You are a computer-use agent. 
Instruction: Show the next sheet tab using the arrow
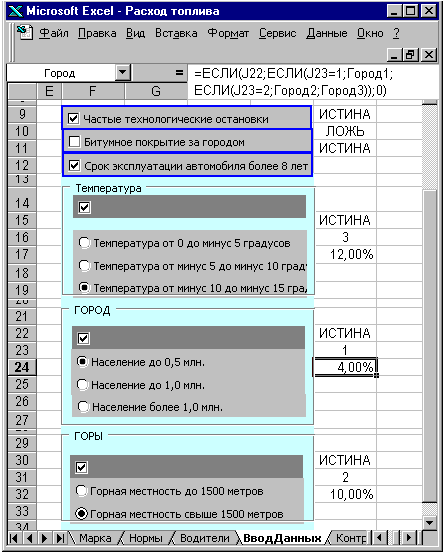(45, 538)
